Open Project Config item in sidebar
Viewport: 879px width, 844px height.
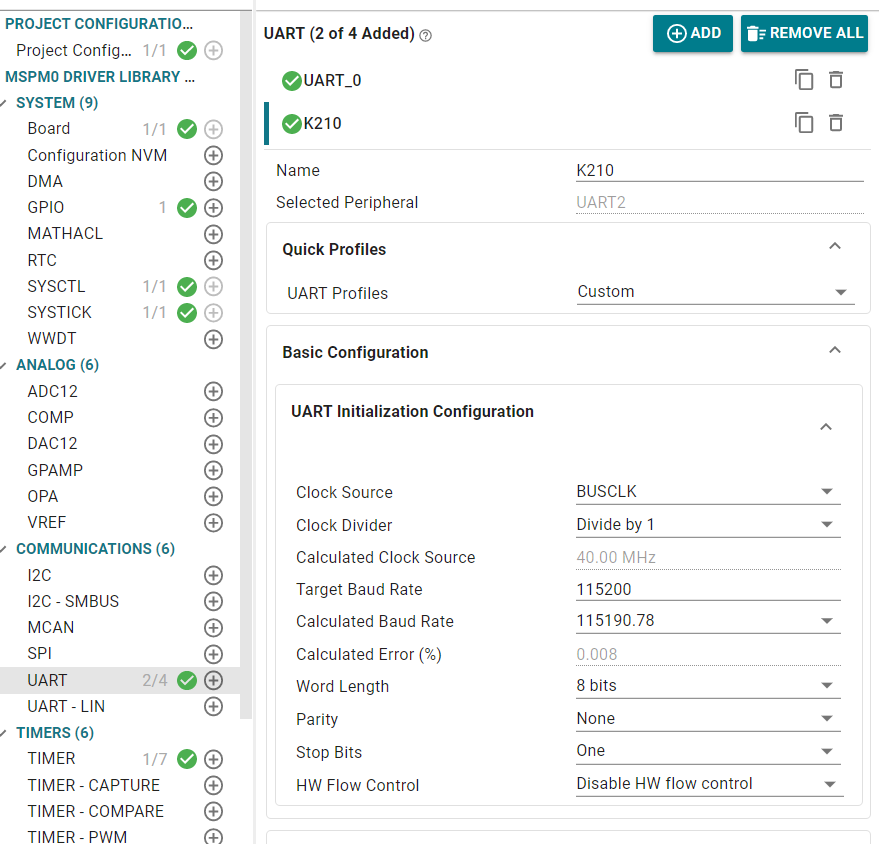(x=74, y=50)
